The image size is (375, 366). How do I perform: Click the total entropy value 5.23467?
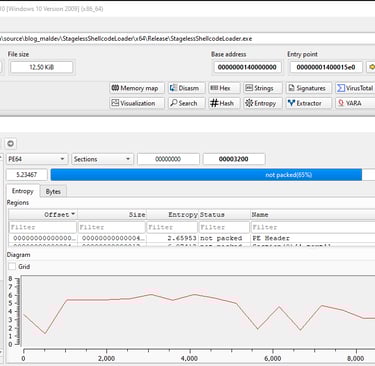click(27, 175)
